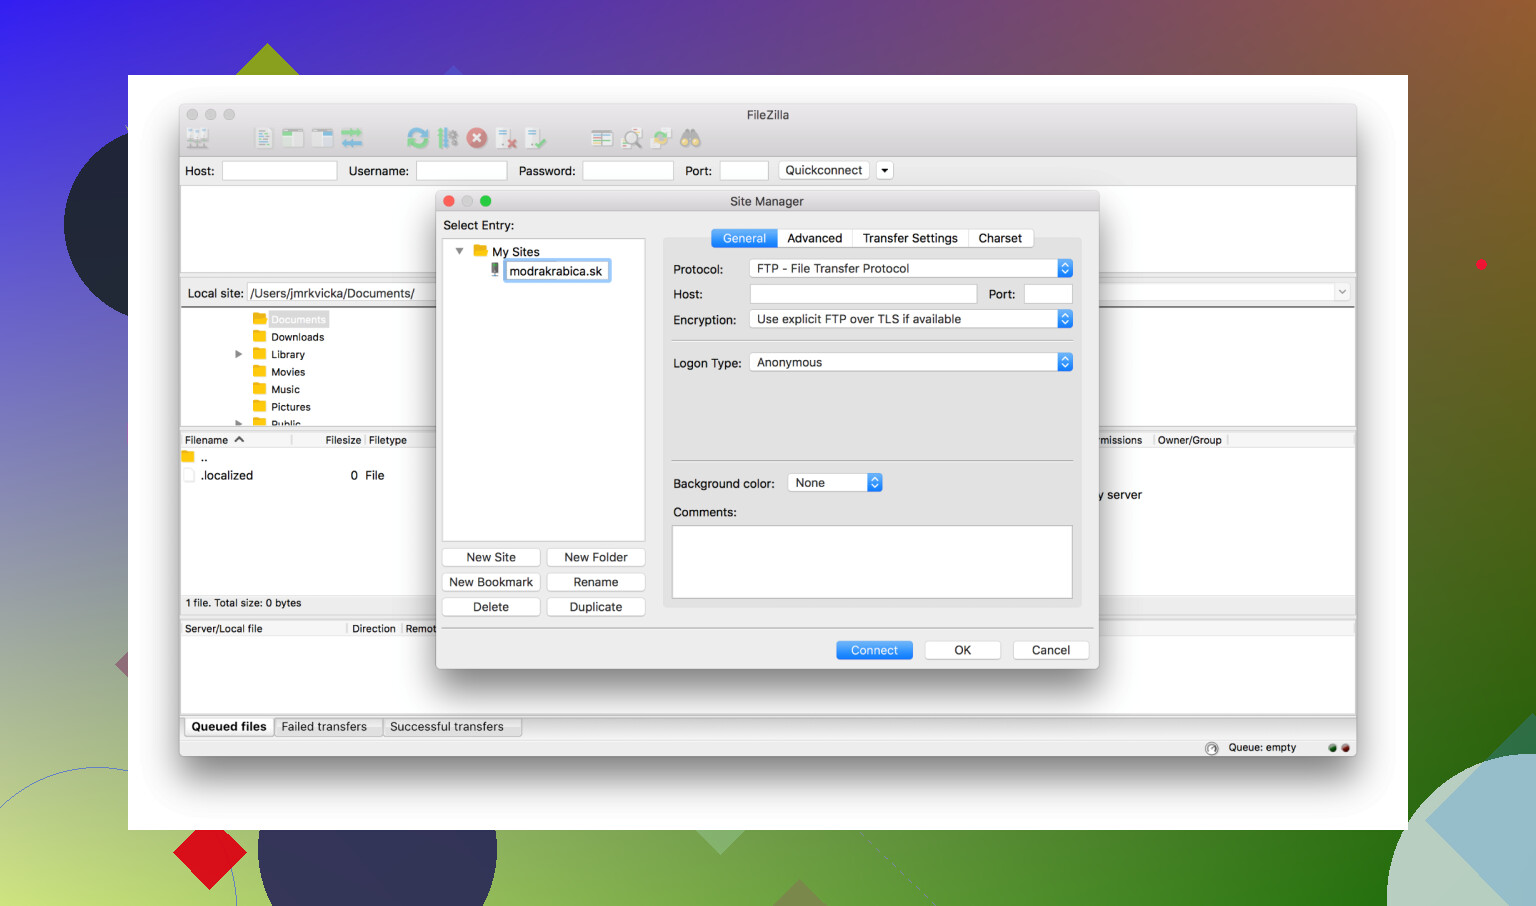Expand the Library folder in tree
The width and height of the screenshot is (1536, 906).
click(239, 355)
